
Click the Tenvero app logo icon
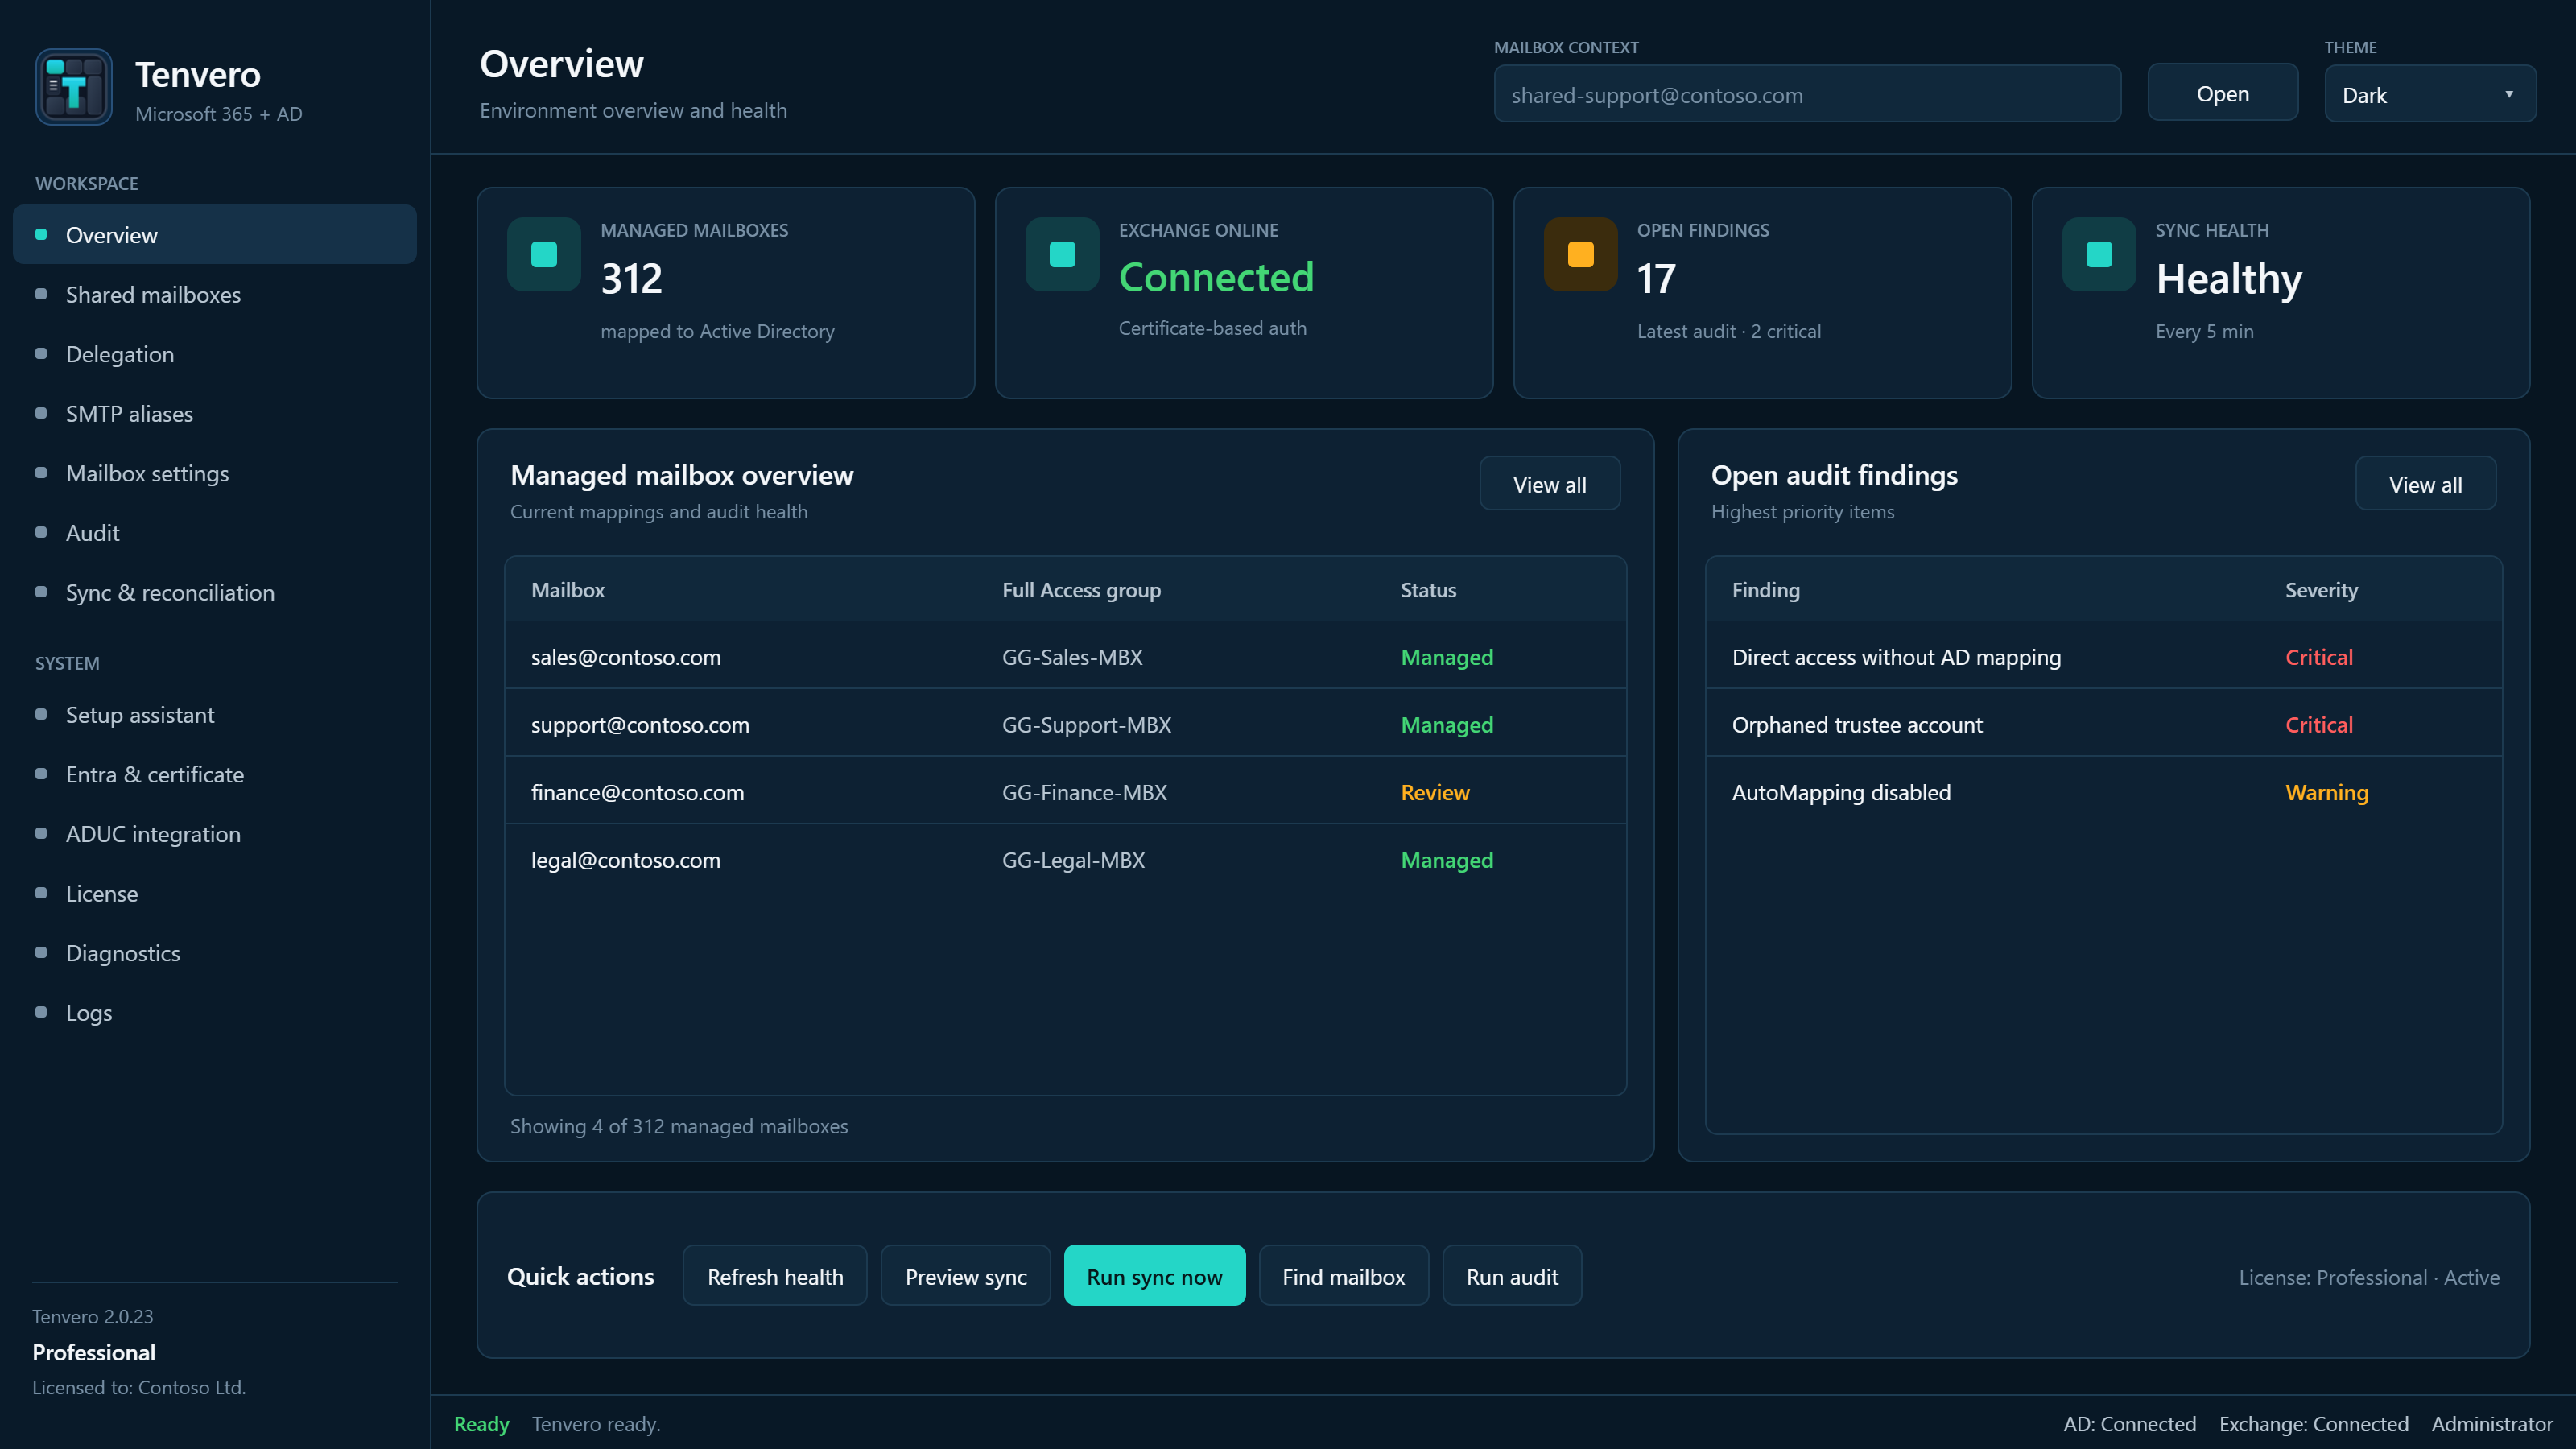tap(74, 87)
